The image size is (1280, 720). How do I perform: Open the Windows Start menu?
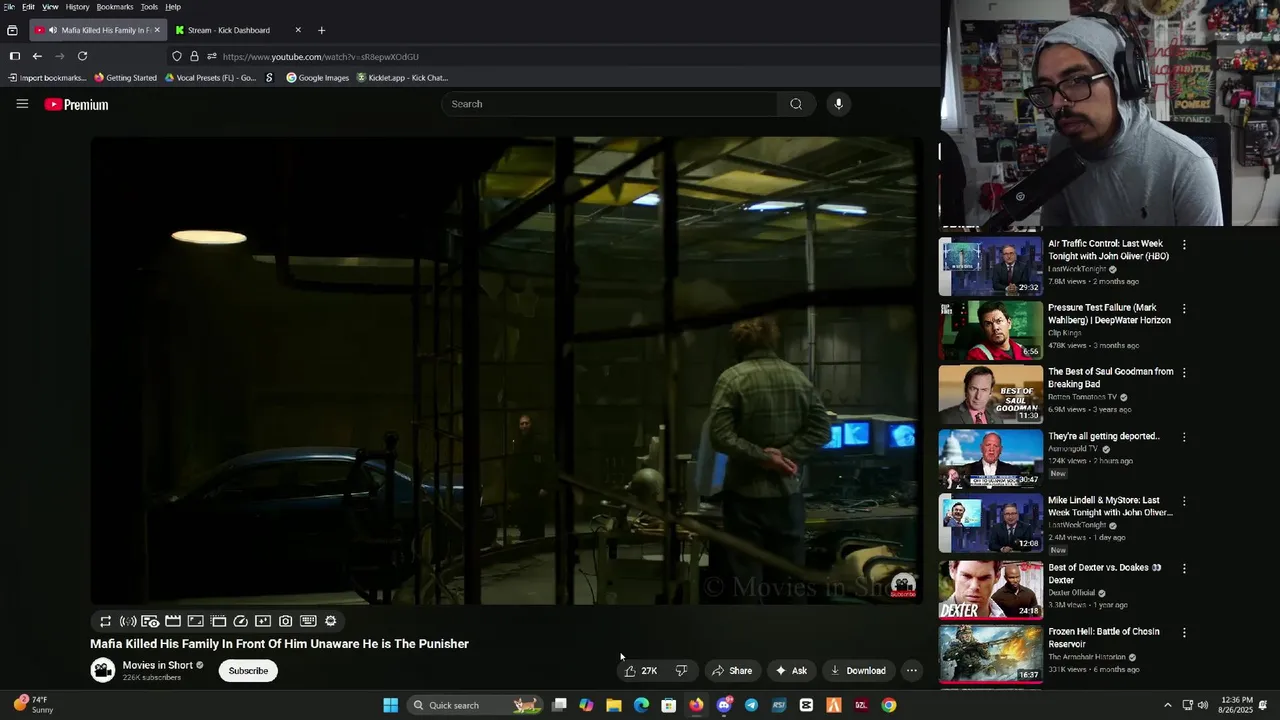pyautogui.click(x=390, y=705)
